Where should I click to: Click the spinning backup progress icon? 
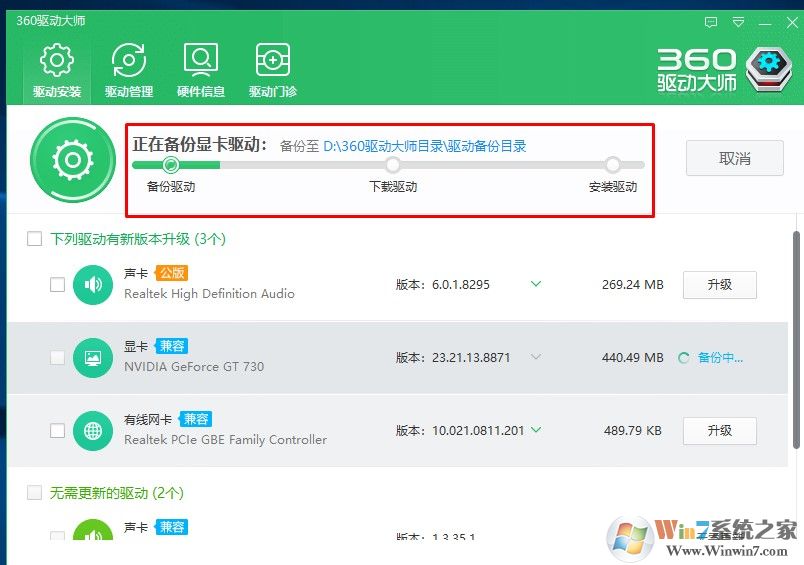click(684, 358)
